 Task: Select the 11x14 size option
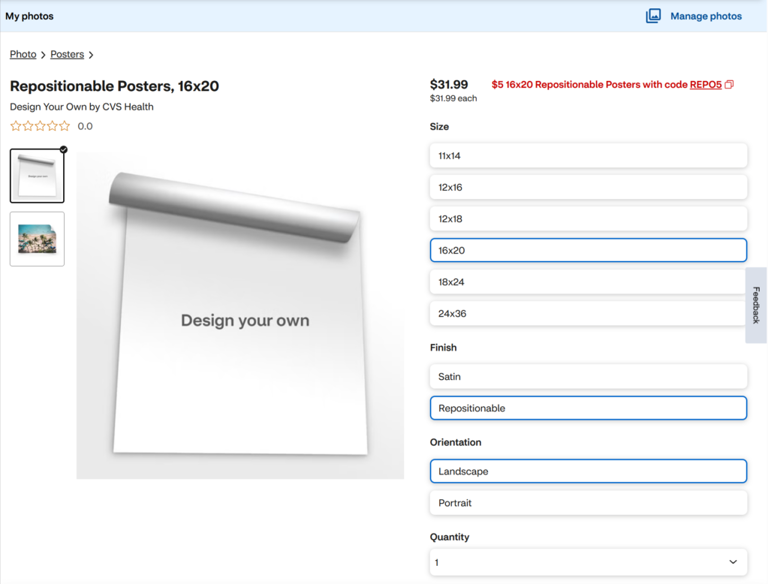click(x=588, y=156)
